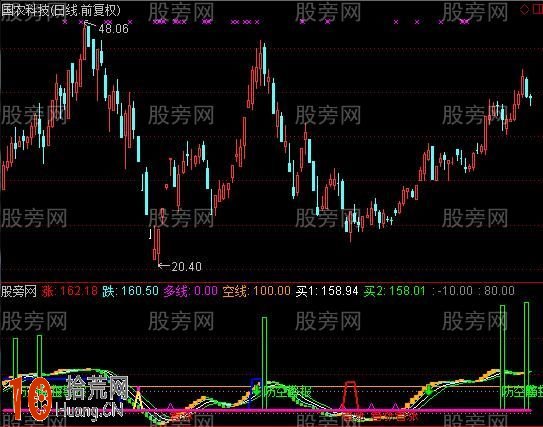Viewport: 543px width, 427px height.
Task: Click the 80.00 indicator value
Action: pos(499,291)
